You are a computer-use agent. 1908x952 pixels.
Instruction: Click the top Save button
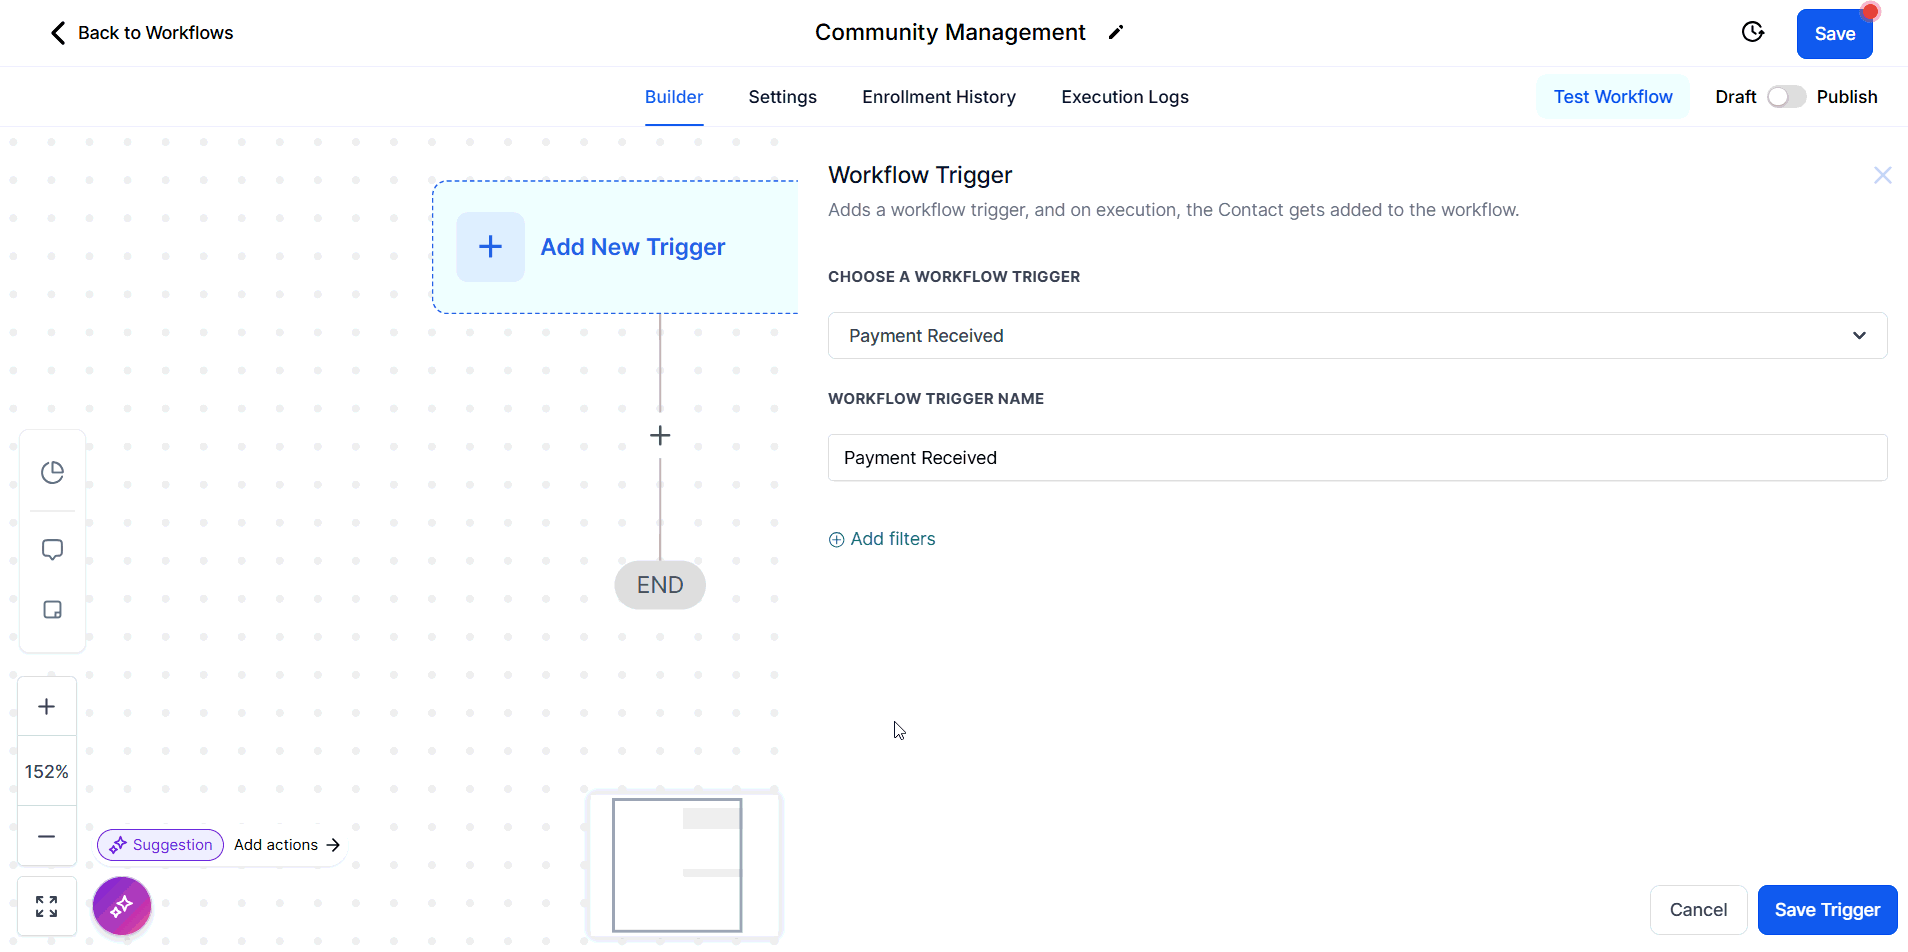click(1834, 34)
